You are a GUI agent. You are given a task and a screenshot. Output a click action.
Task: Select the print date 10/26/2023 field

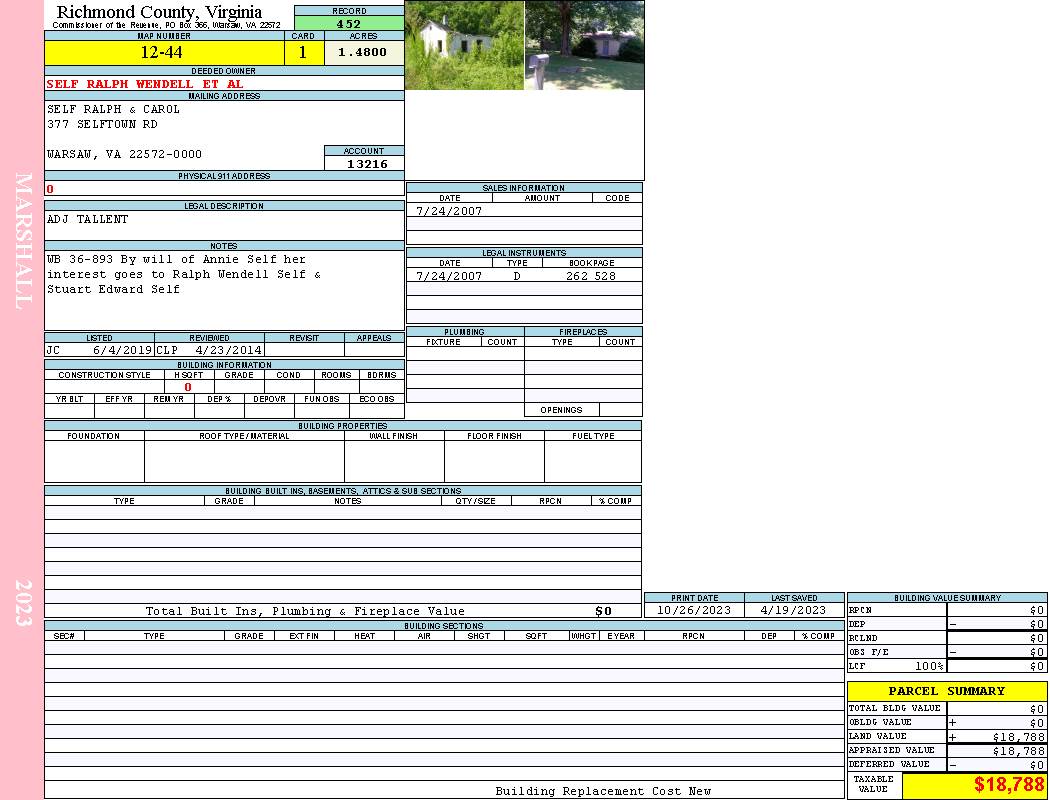(694, 610)
